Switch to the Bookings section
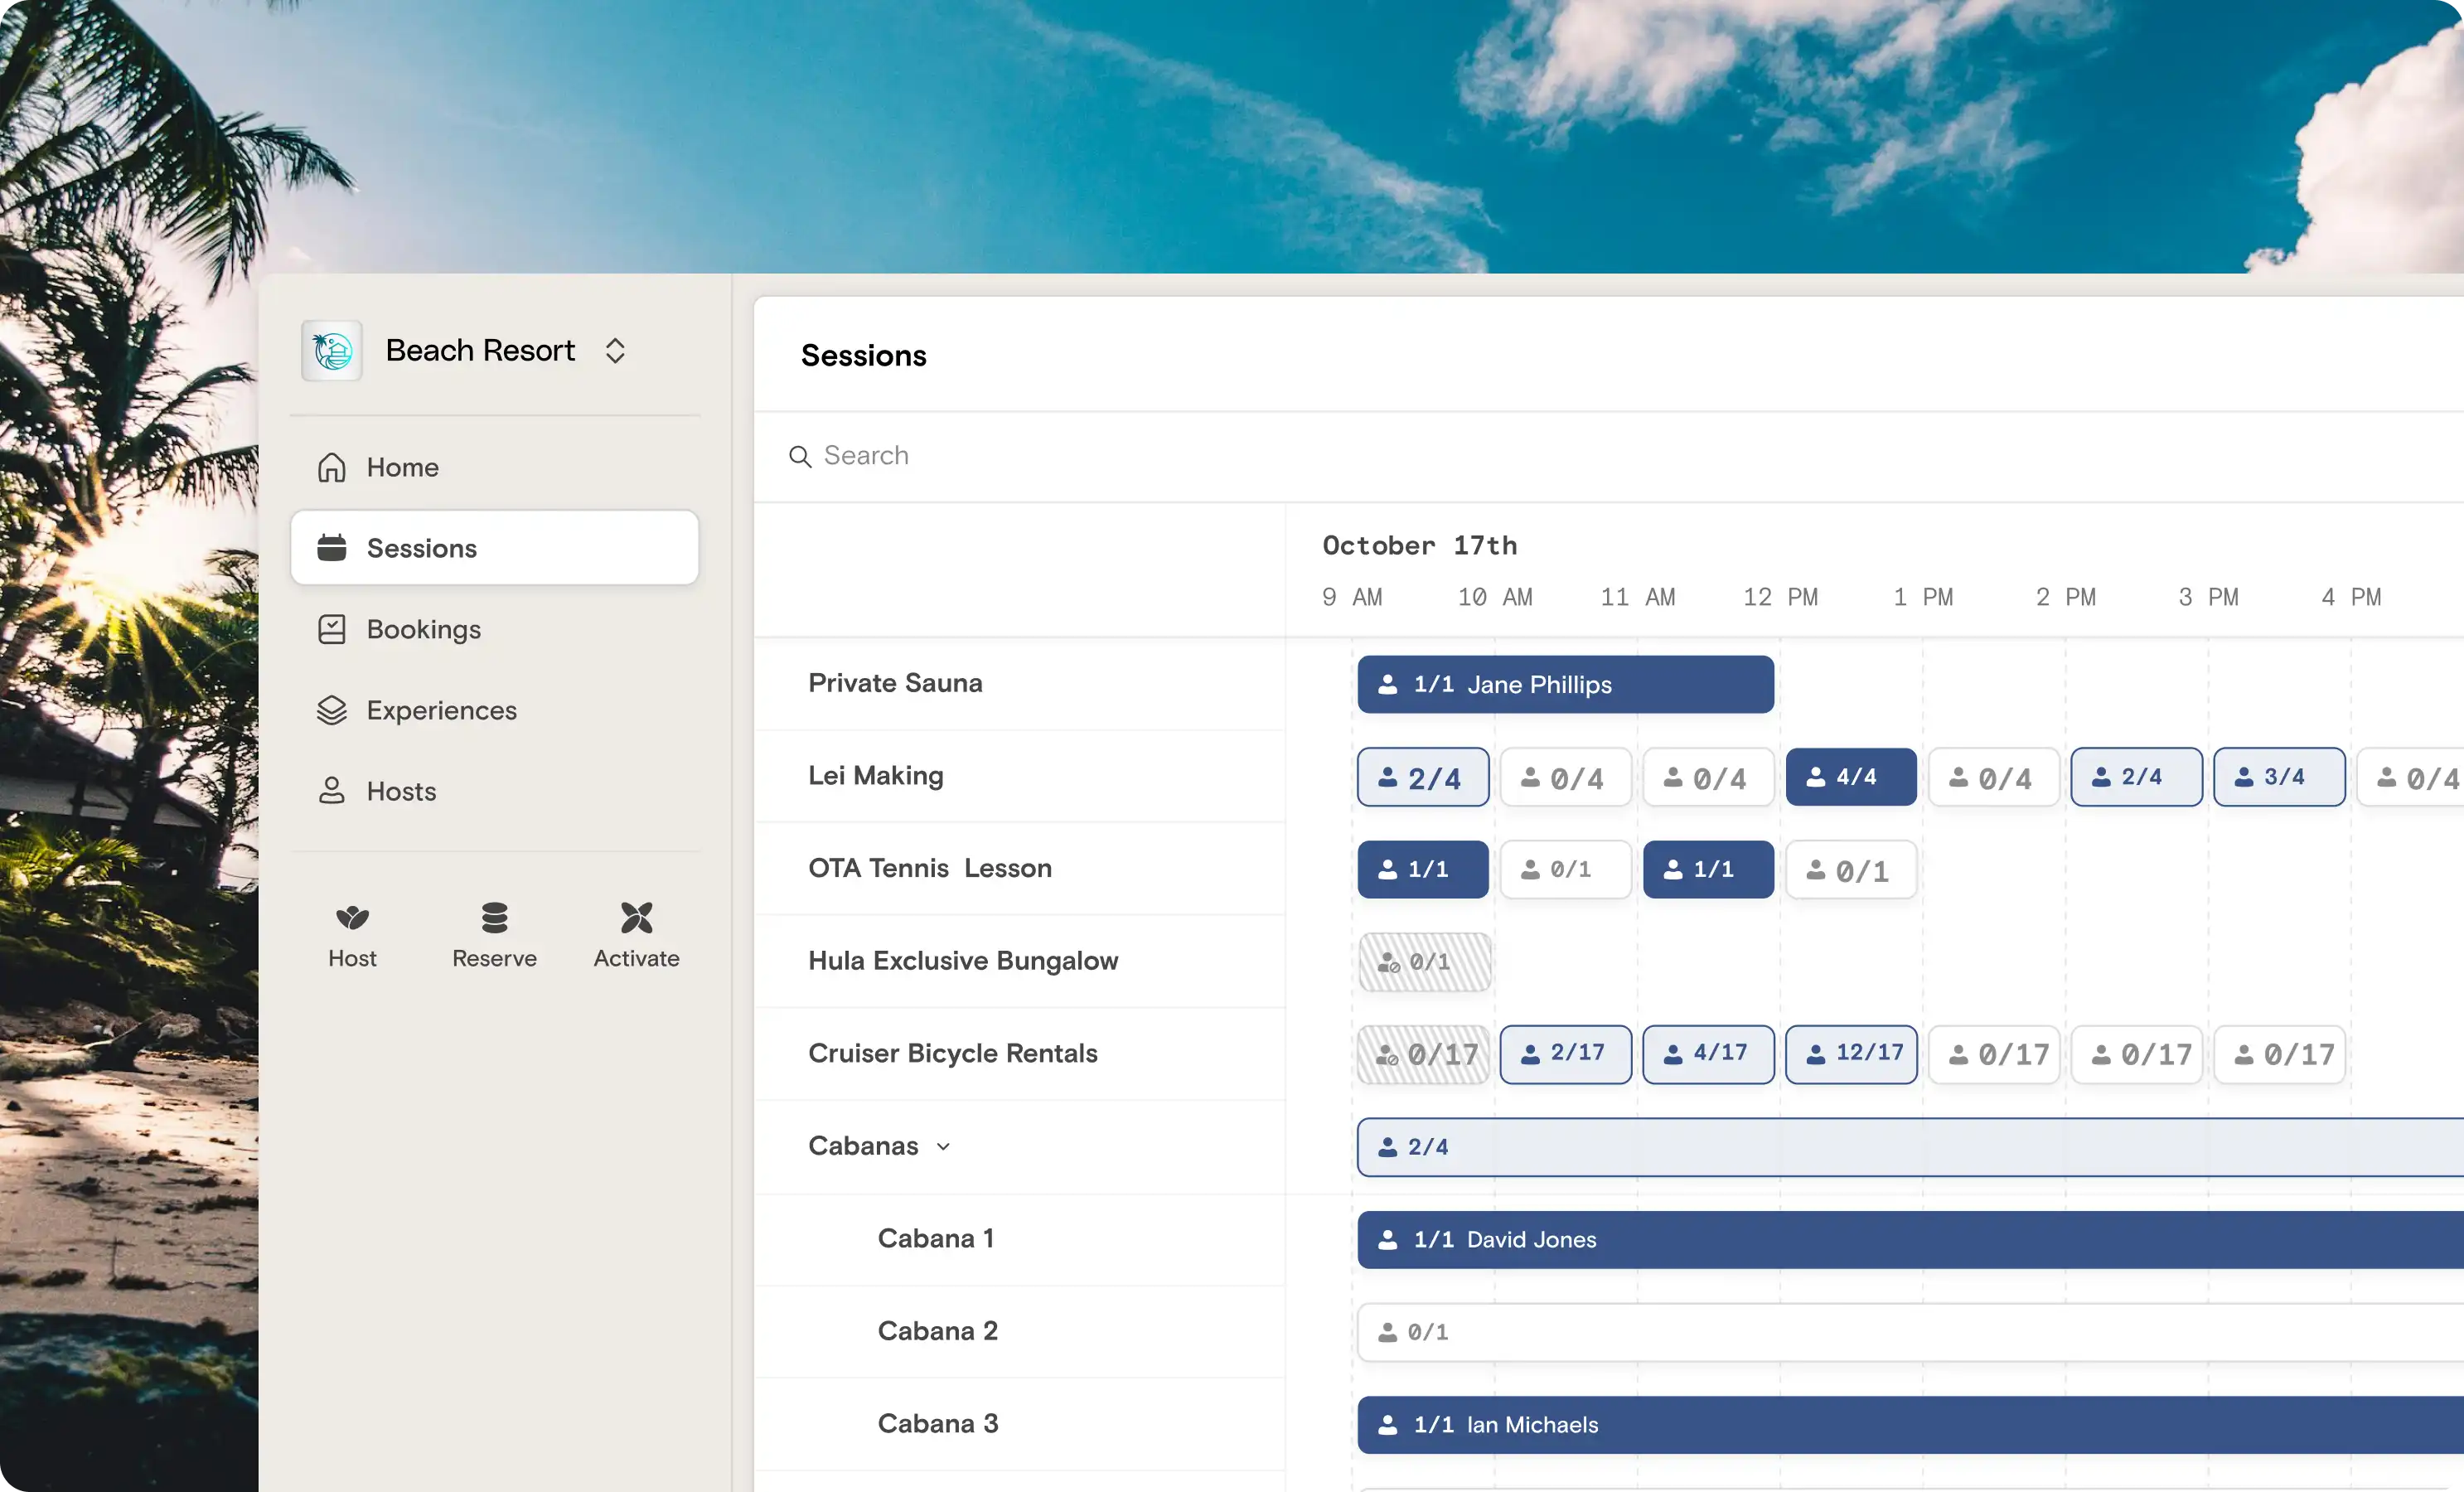This screenshot has height=1492, width=2464. click(424, 629)
